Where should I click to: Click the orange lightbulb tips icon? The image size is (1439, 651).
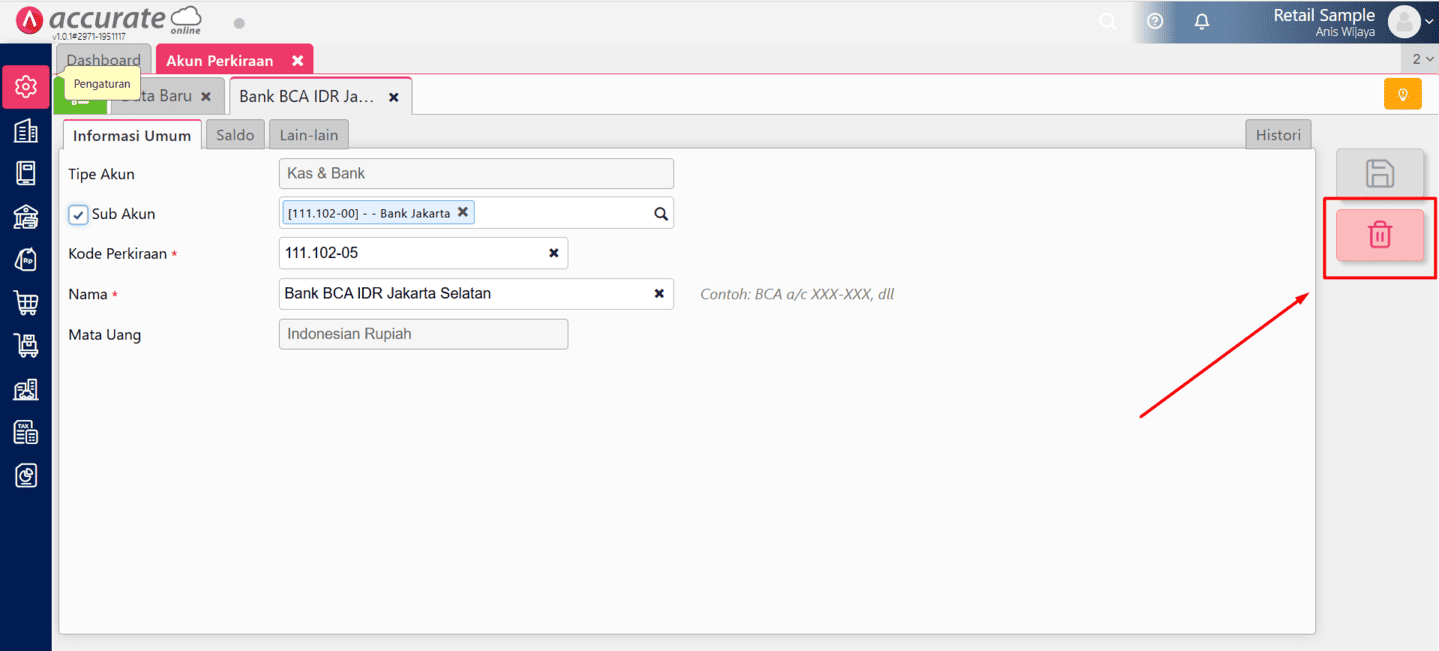pos(1402,94)
